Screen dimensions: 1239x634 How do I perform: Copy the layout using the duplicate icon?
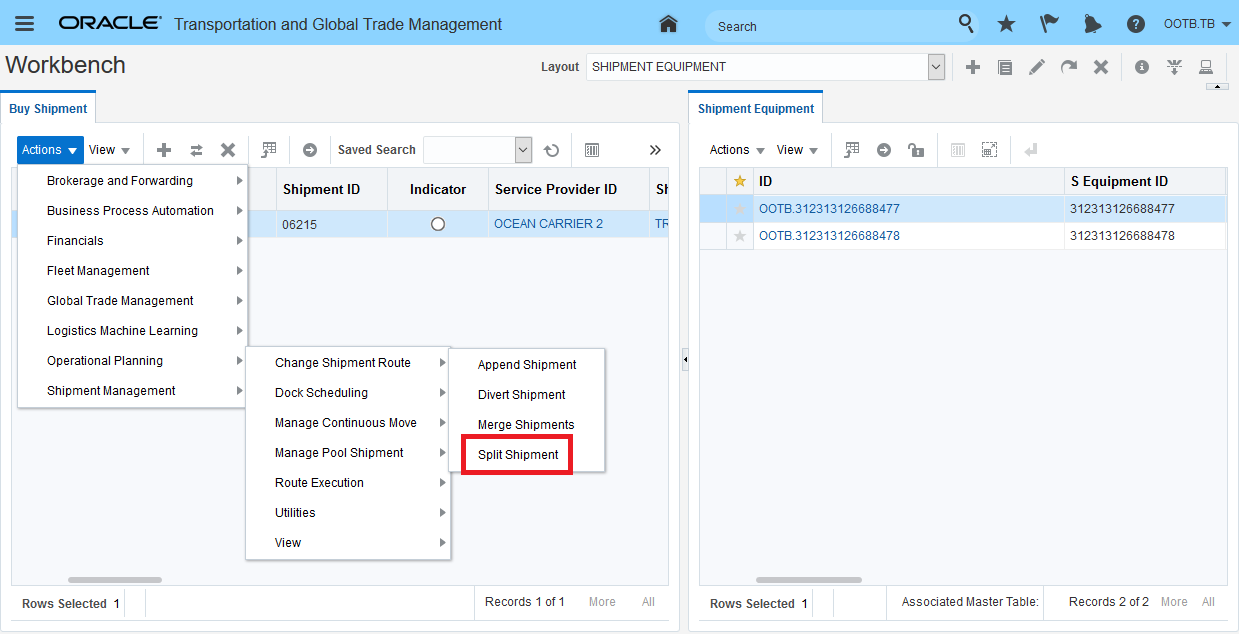[x=1005, y=67]
